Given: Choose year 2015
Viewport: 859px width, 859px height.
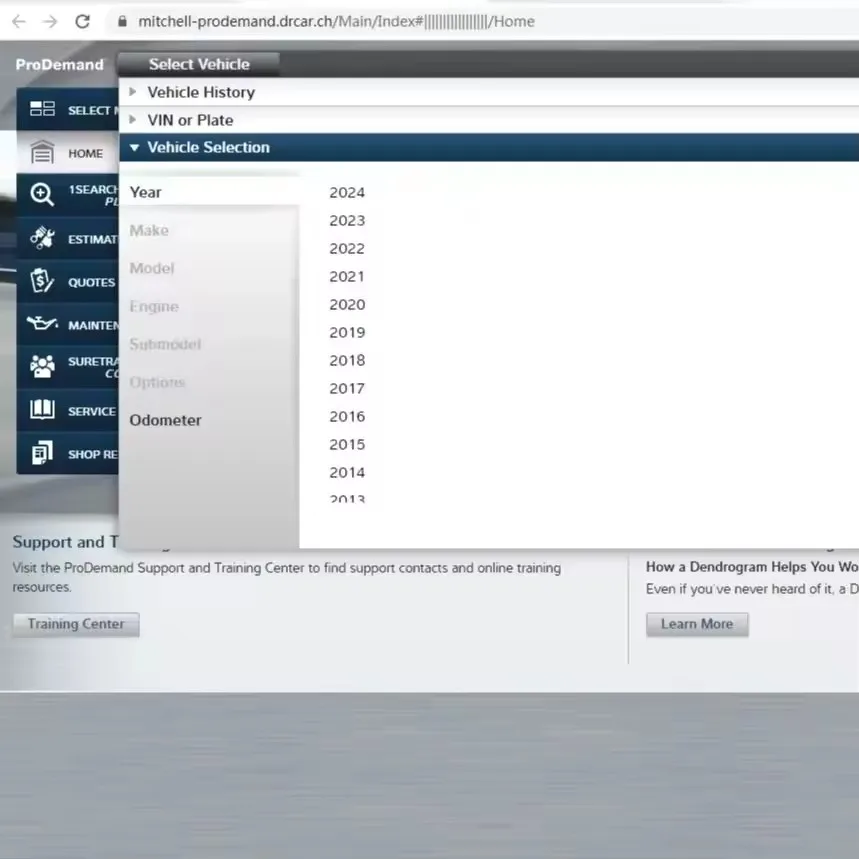Looking at the screenshot, I should click(x=347, y=444).
